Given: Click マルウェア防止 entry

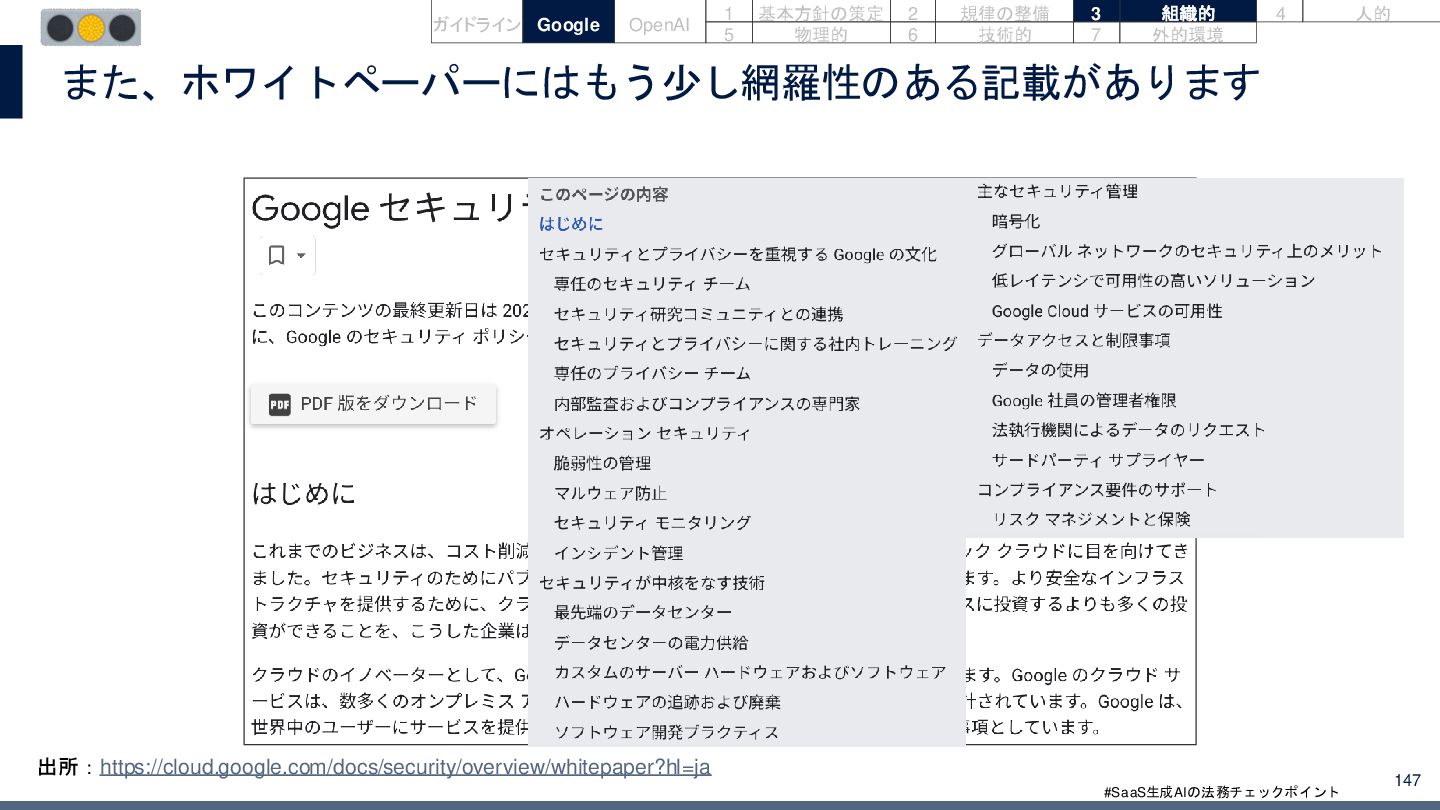Looking at the screenshot, I should coord(610,493).
